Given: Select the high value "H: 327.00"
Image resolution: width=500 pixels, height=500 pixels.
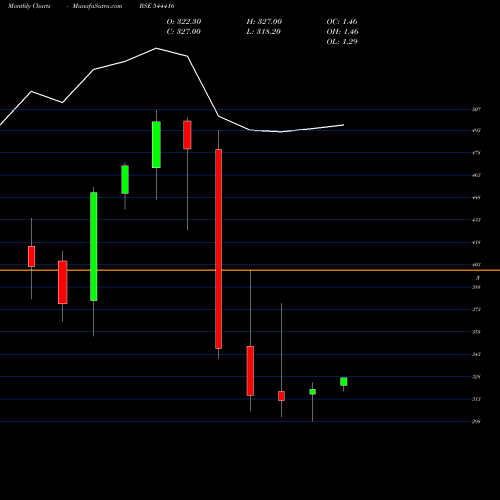Looking at the screenshot, I should [x=264, y=22].
